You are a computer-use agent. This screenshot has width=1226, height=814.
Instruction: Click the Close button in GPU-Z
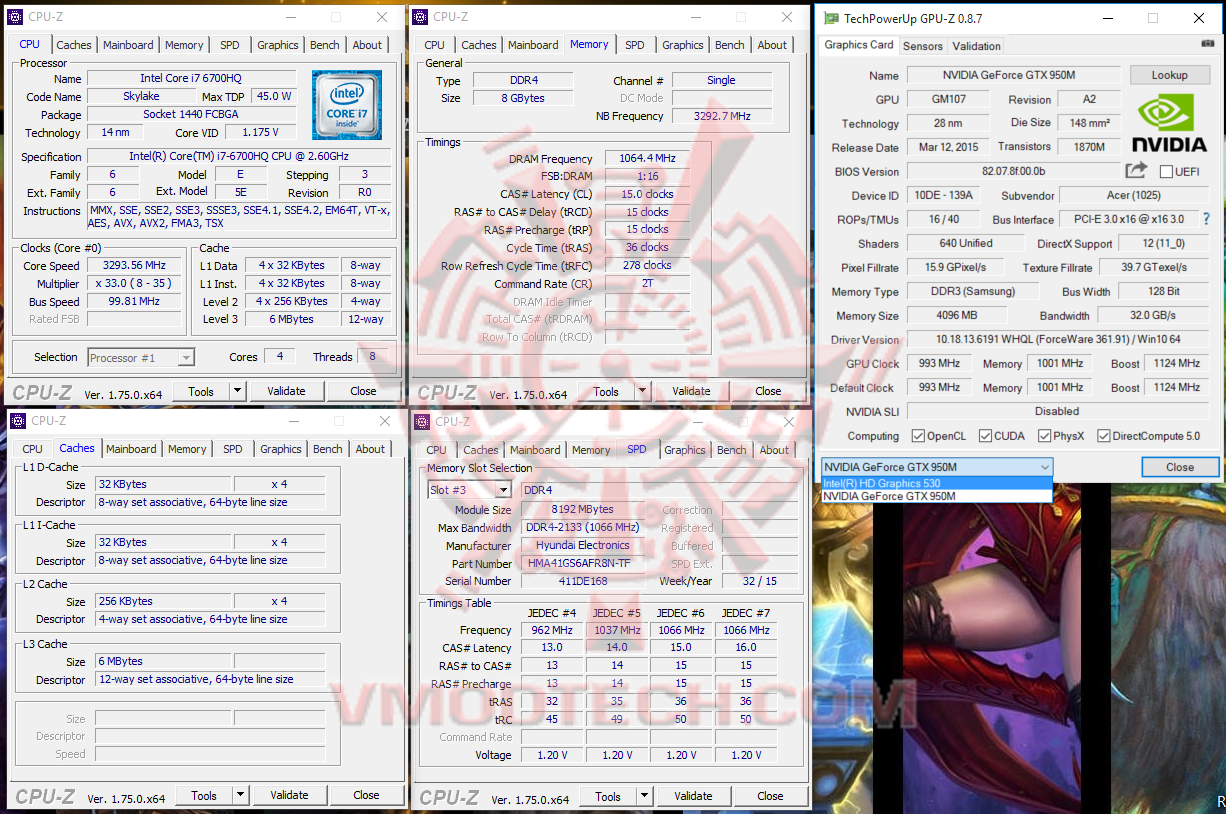tap(1180, 467)
